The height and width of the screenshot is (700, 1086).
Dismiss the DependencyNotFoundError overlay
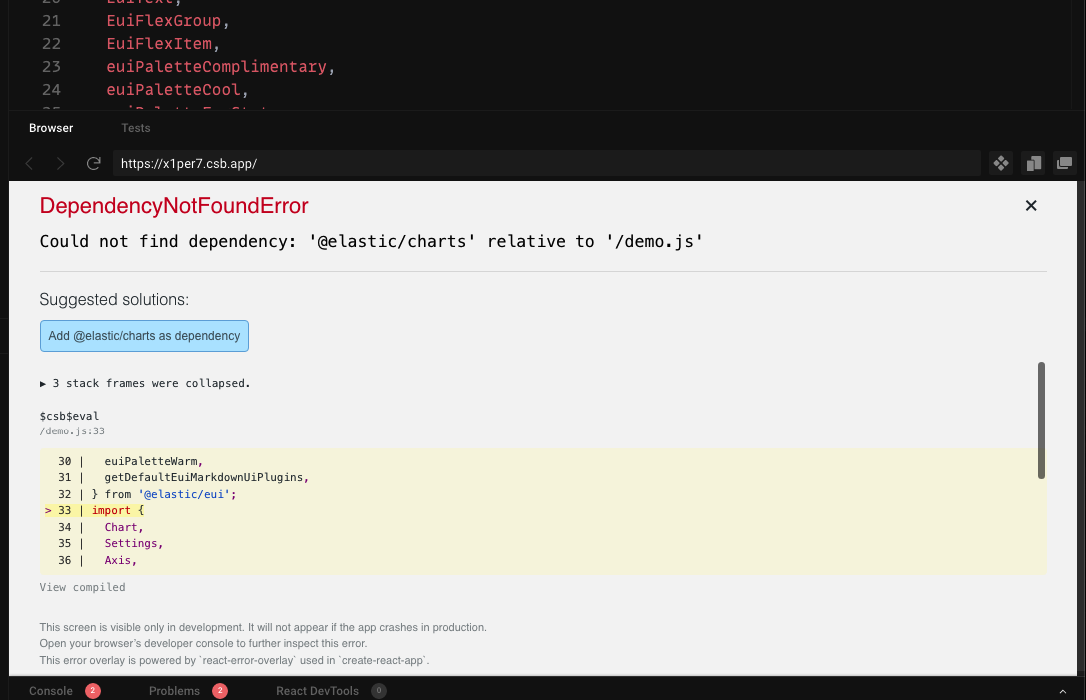[1031, 205]
